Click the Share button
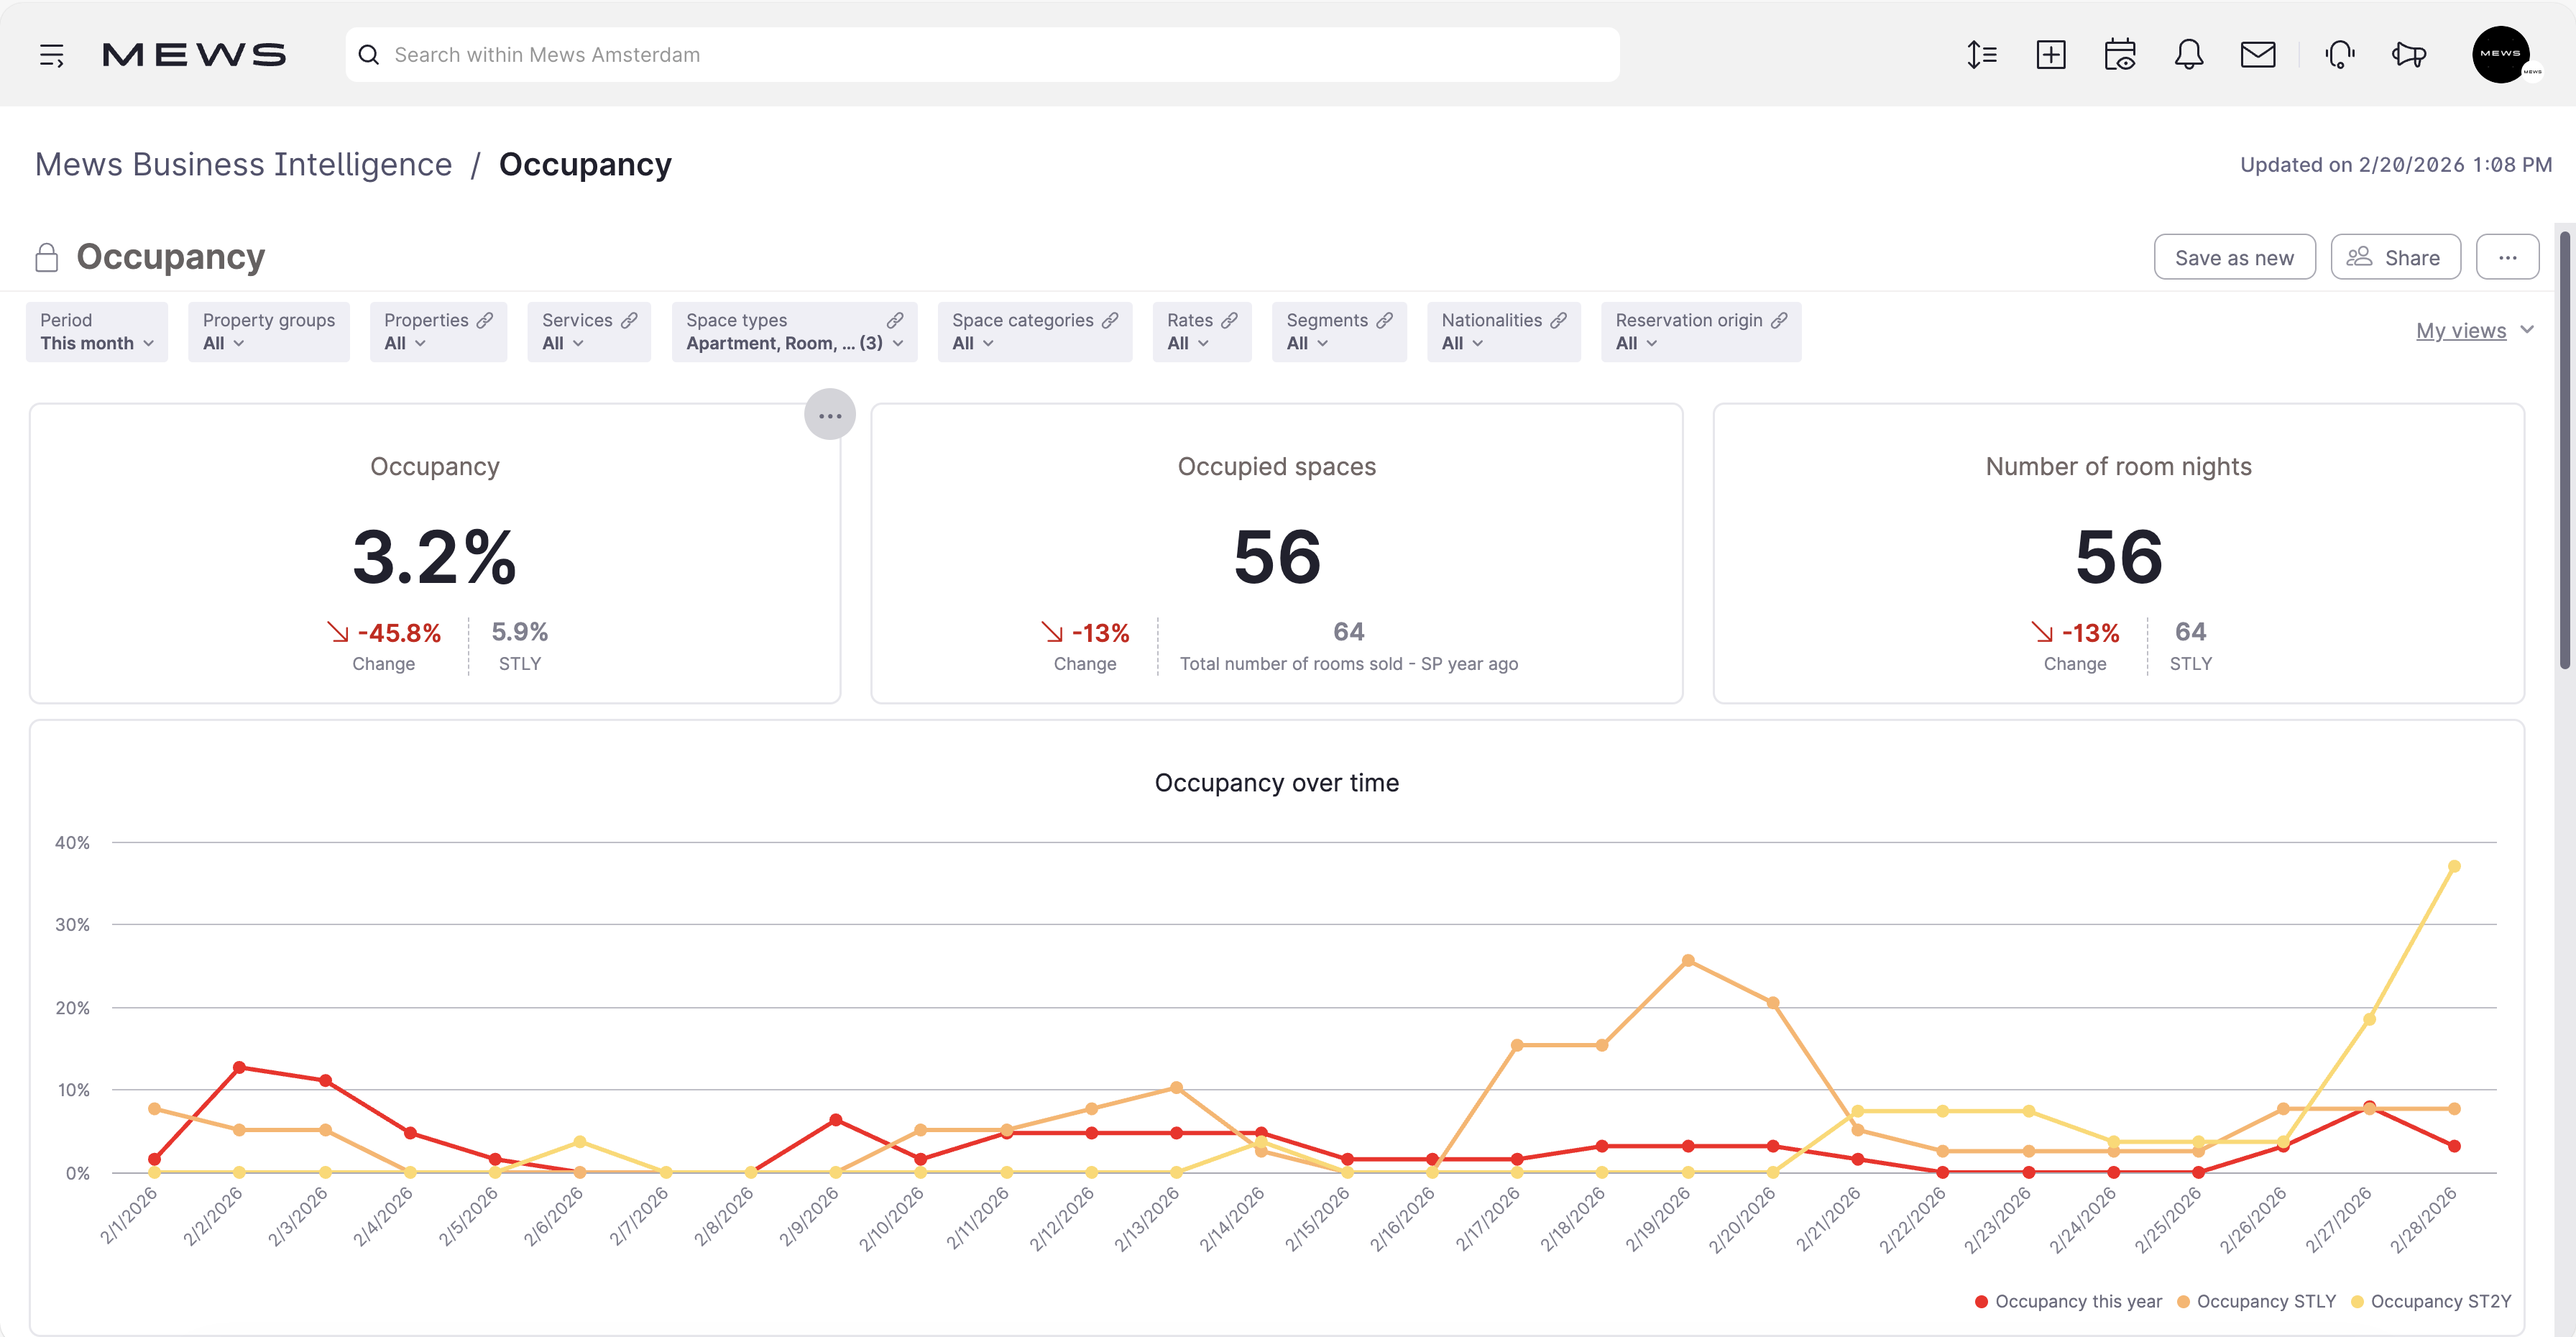2576x1337 pixels. [2395, 257]
